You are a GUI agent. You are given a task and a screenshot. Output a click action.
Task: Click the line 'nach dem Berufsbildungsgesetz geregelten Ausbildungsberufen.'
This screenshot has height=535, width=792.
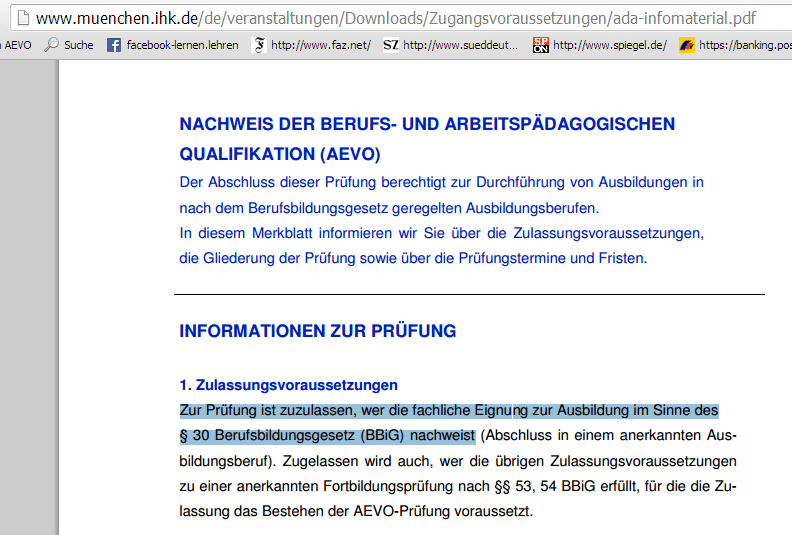point(389,208)
